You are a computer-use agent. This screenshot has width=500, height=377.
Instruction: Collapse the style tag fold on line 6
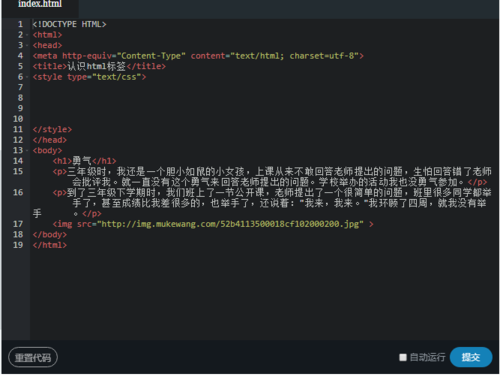(x=27, y=77)
